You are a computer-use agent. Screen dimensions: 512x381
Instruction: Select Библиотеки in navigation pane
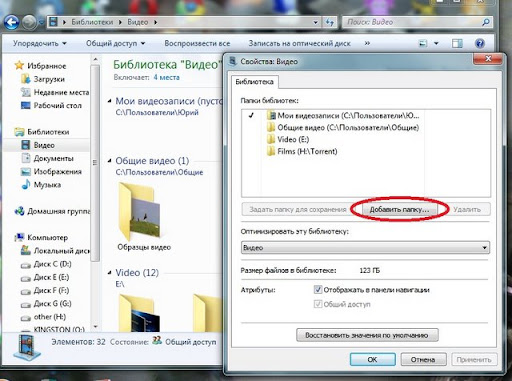[x=42, y=132]
